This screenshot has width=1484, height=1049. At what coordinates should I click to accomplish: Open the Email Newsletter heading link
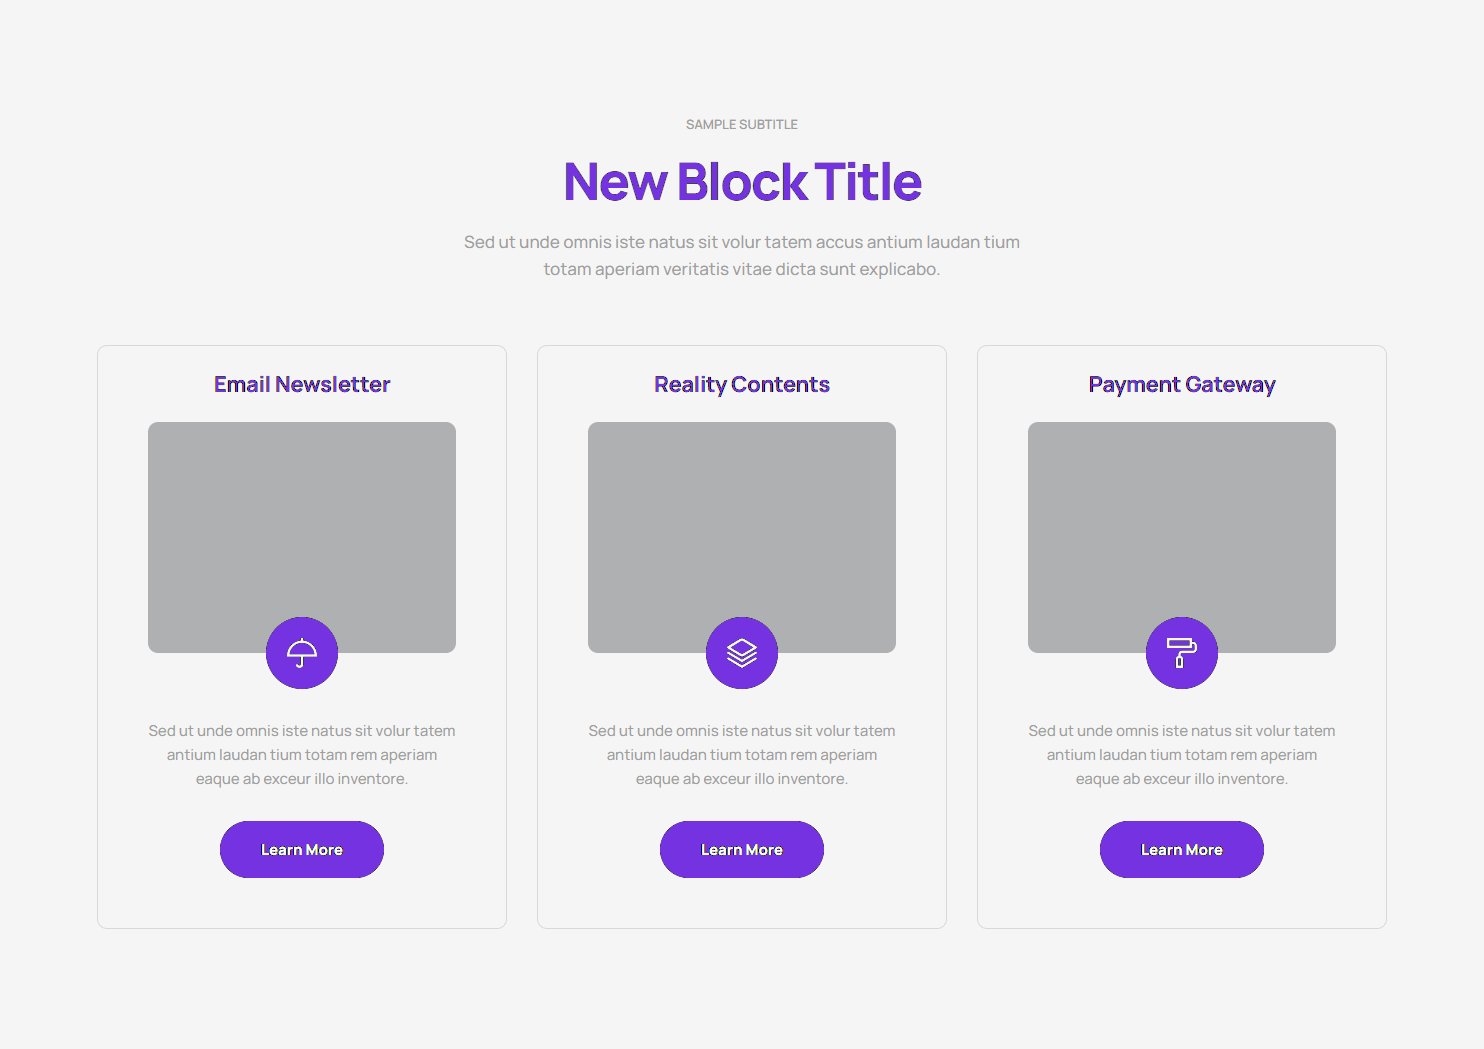pos(302,385)
